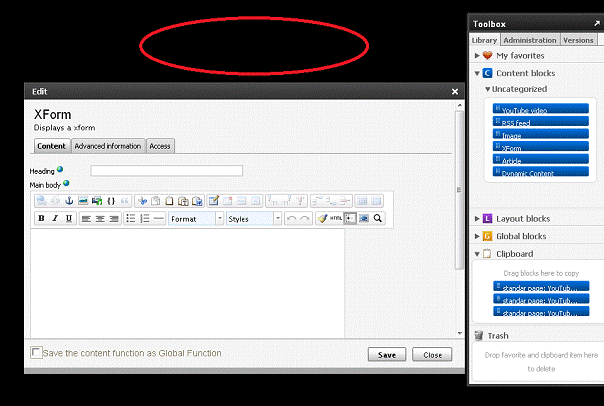Click the magnifier find icon in editor
Viewport: 604px width, 406px height.
(378, 218)
